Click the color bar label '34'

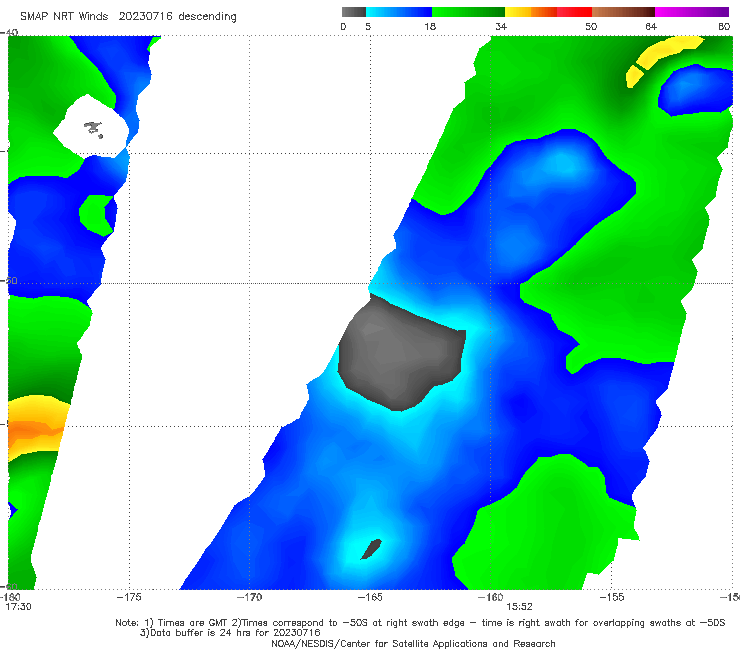[x=501, y=26]
